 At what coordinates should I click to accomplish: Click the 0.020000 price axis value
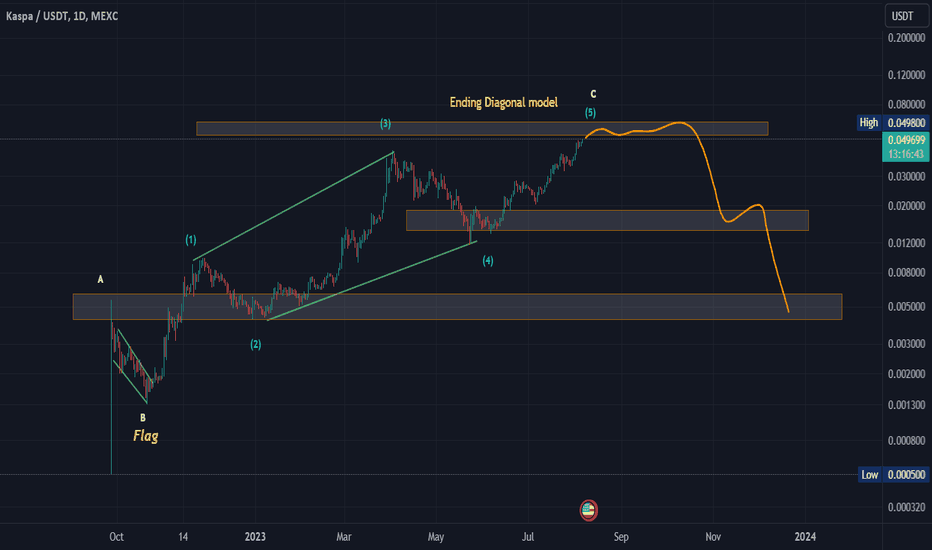coord(906,206)
